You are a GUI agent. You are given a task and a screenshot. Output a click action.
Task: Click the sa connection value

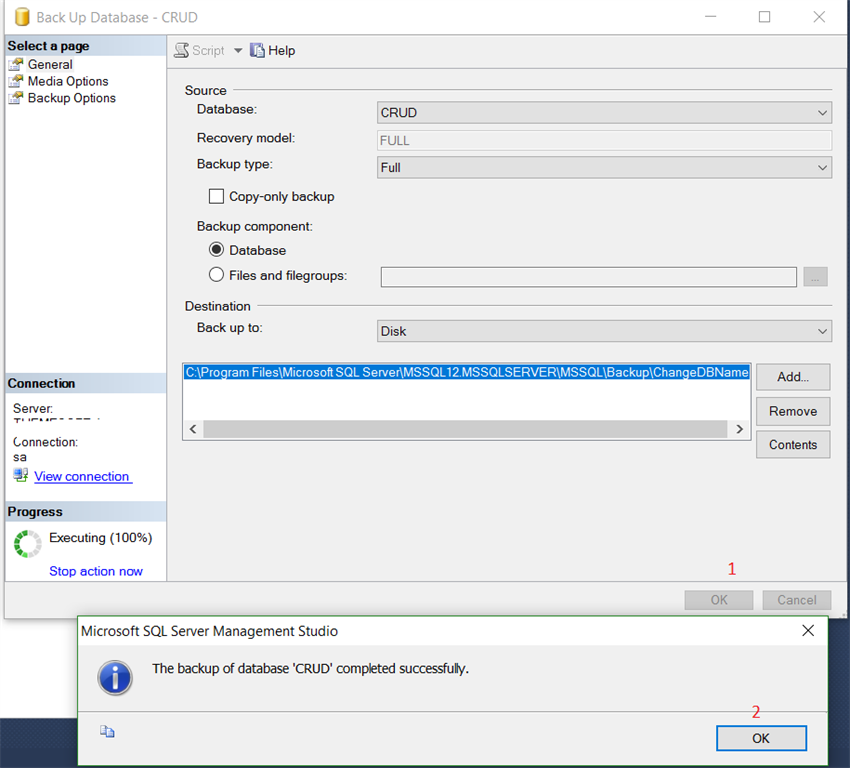[20, 457]
